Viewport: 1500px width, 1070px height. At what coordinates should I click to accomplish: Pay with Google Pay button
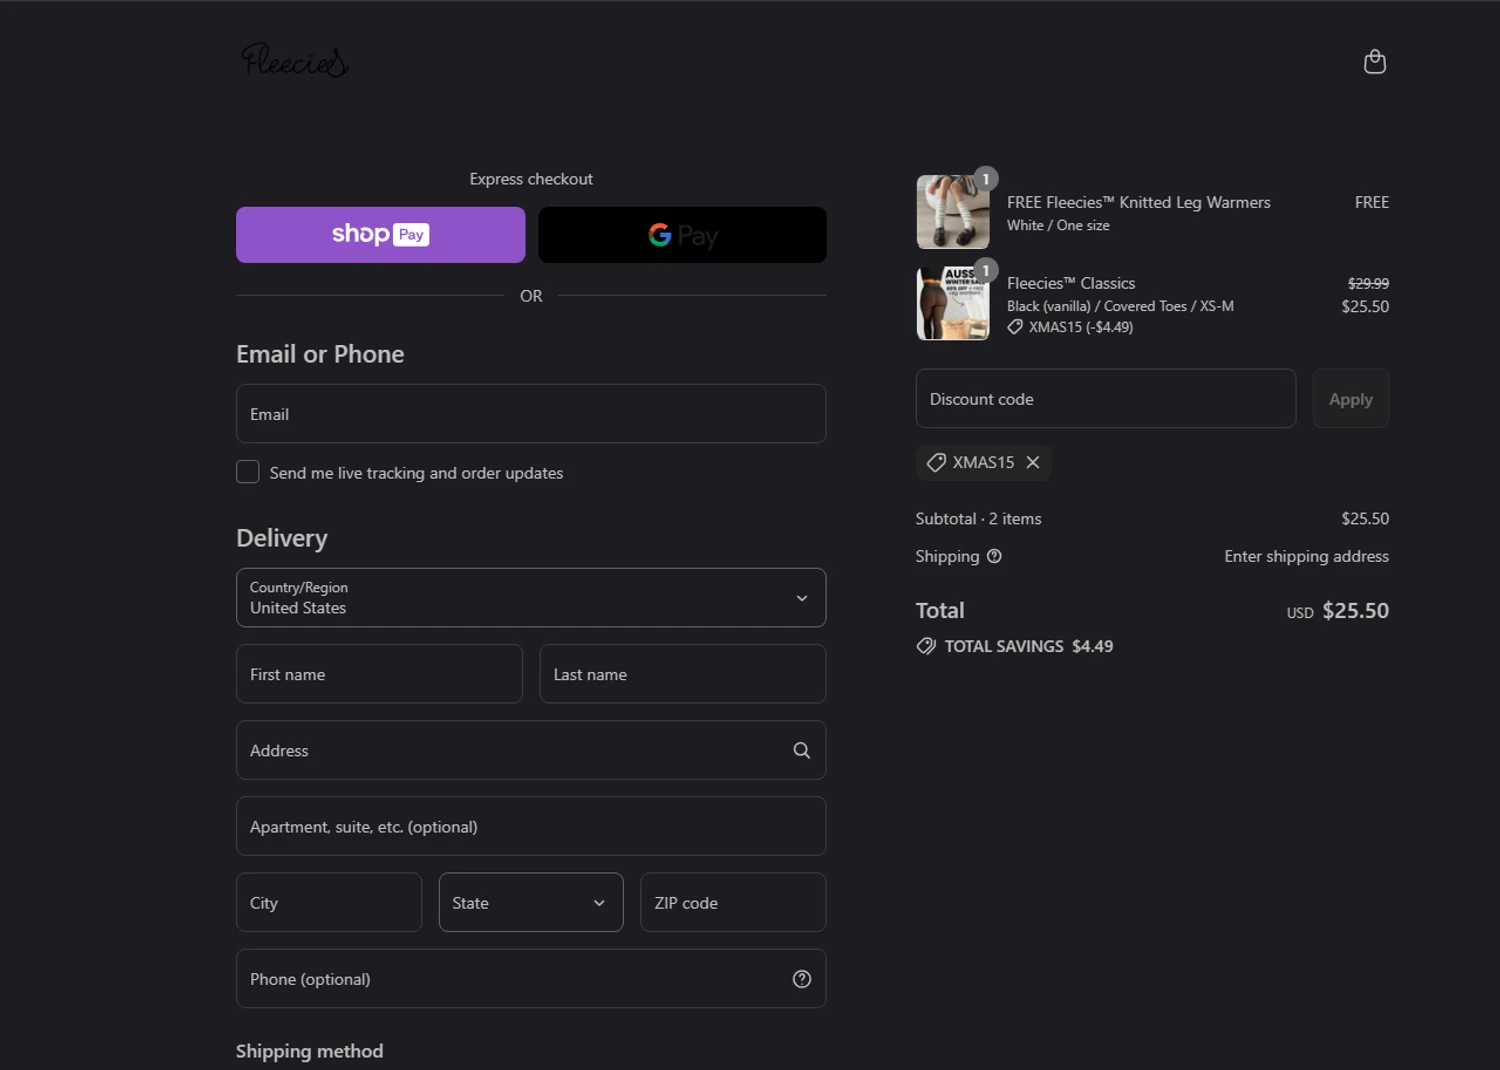[682, 235]
